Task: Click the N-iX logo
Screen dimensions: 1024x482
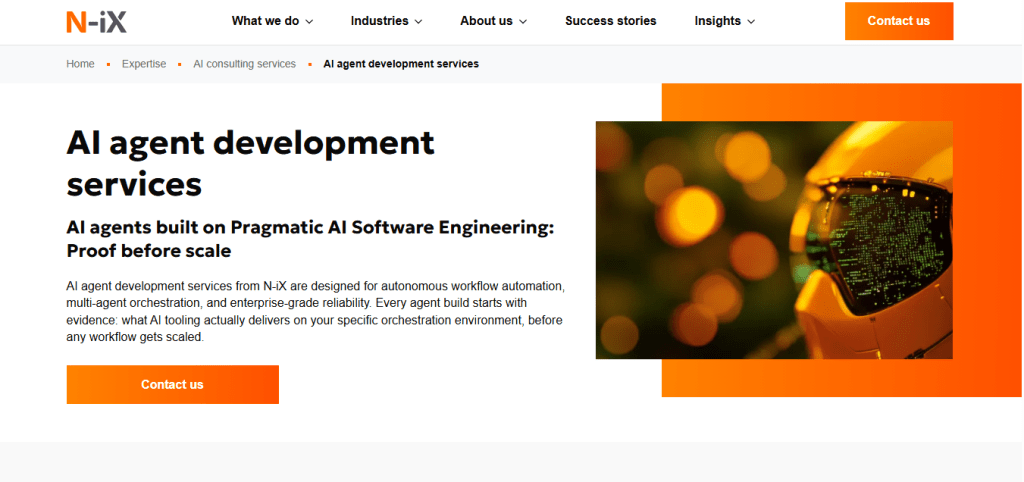Action: [96, 22]
